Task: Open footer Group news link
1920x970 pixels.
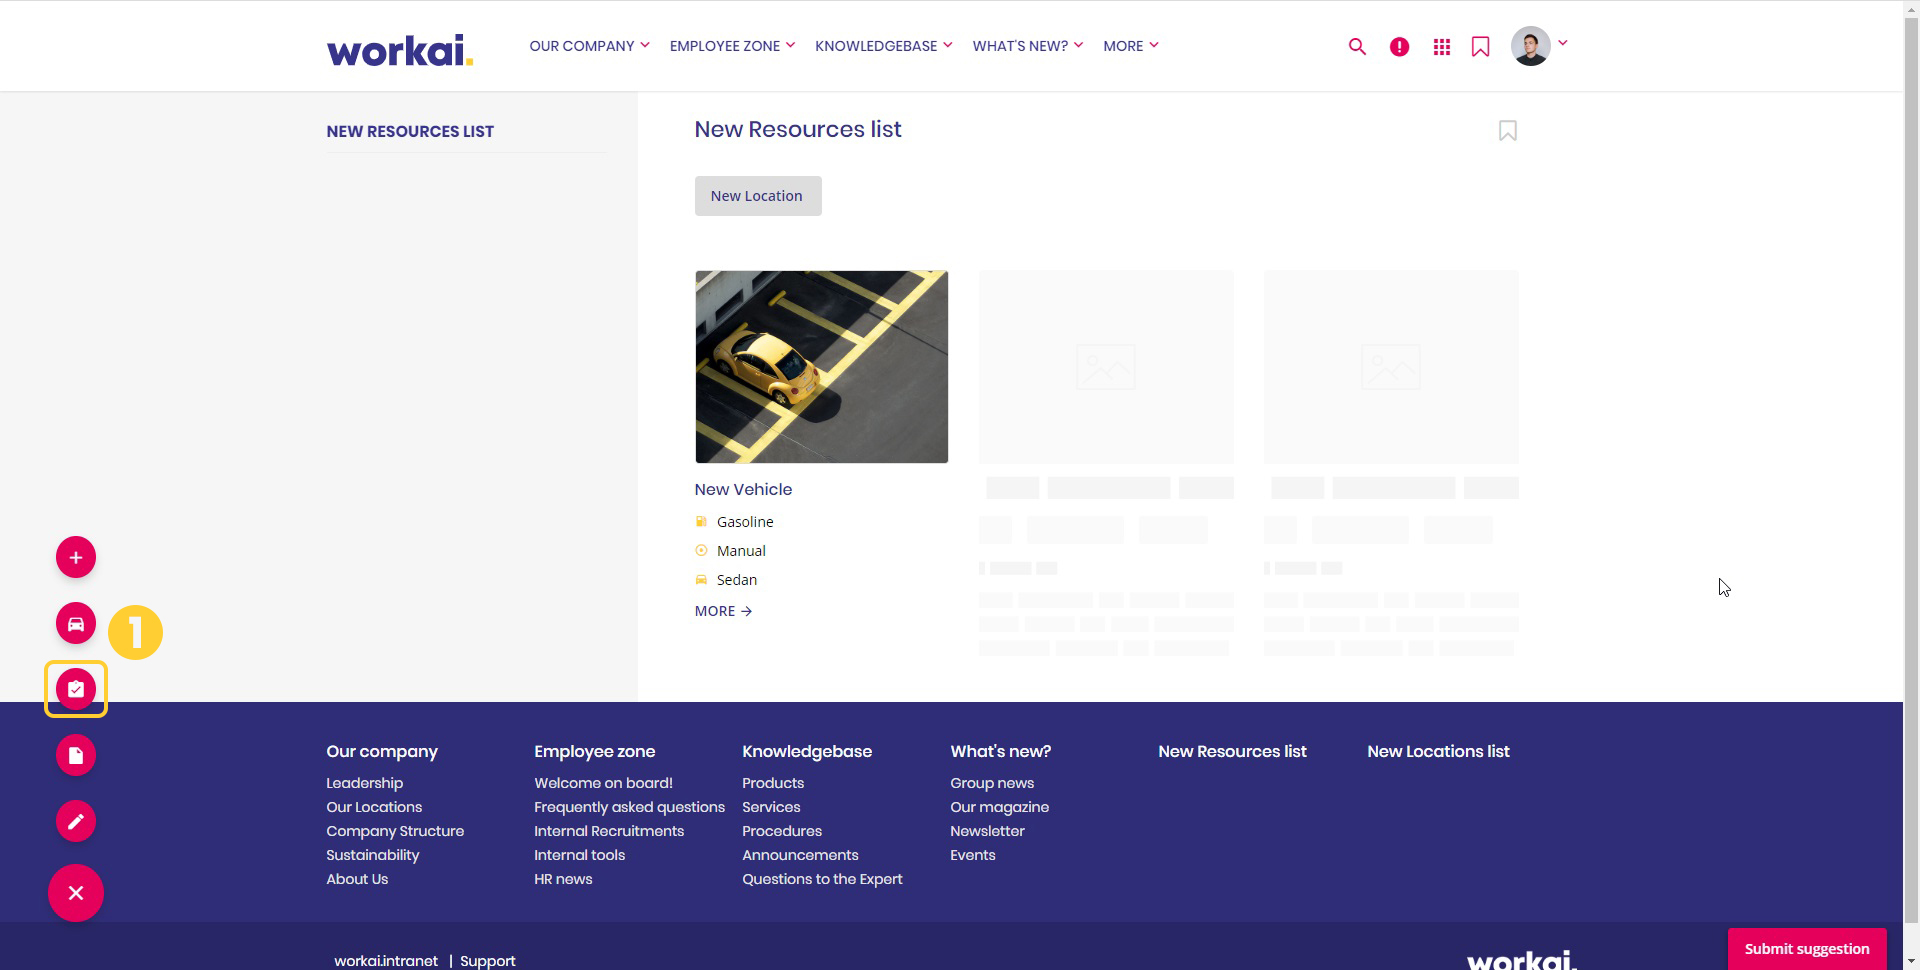Action: 992,783
